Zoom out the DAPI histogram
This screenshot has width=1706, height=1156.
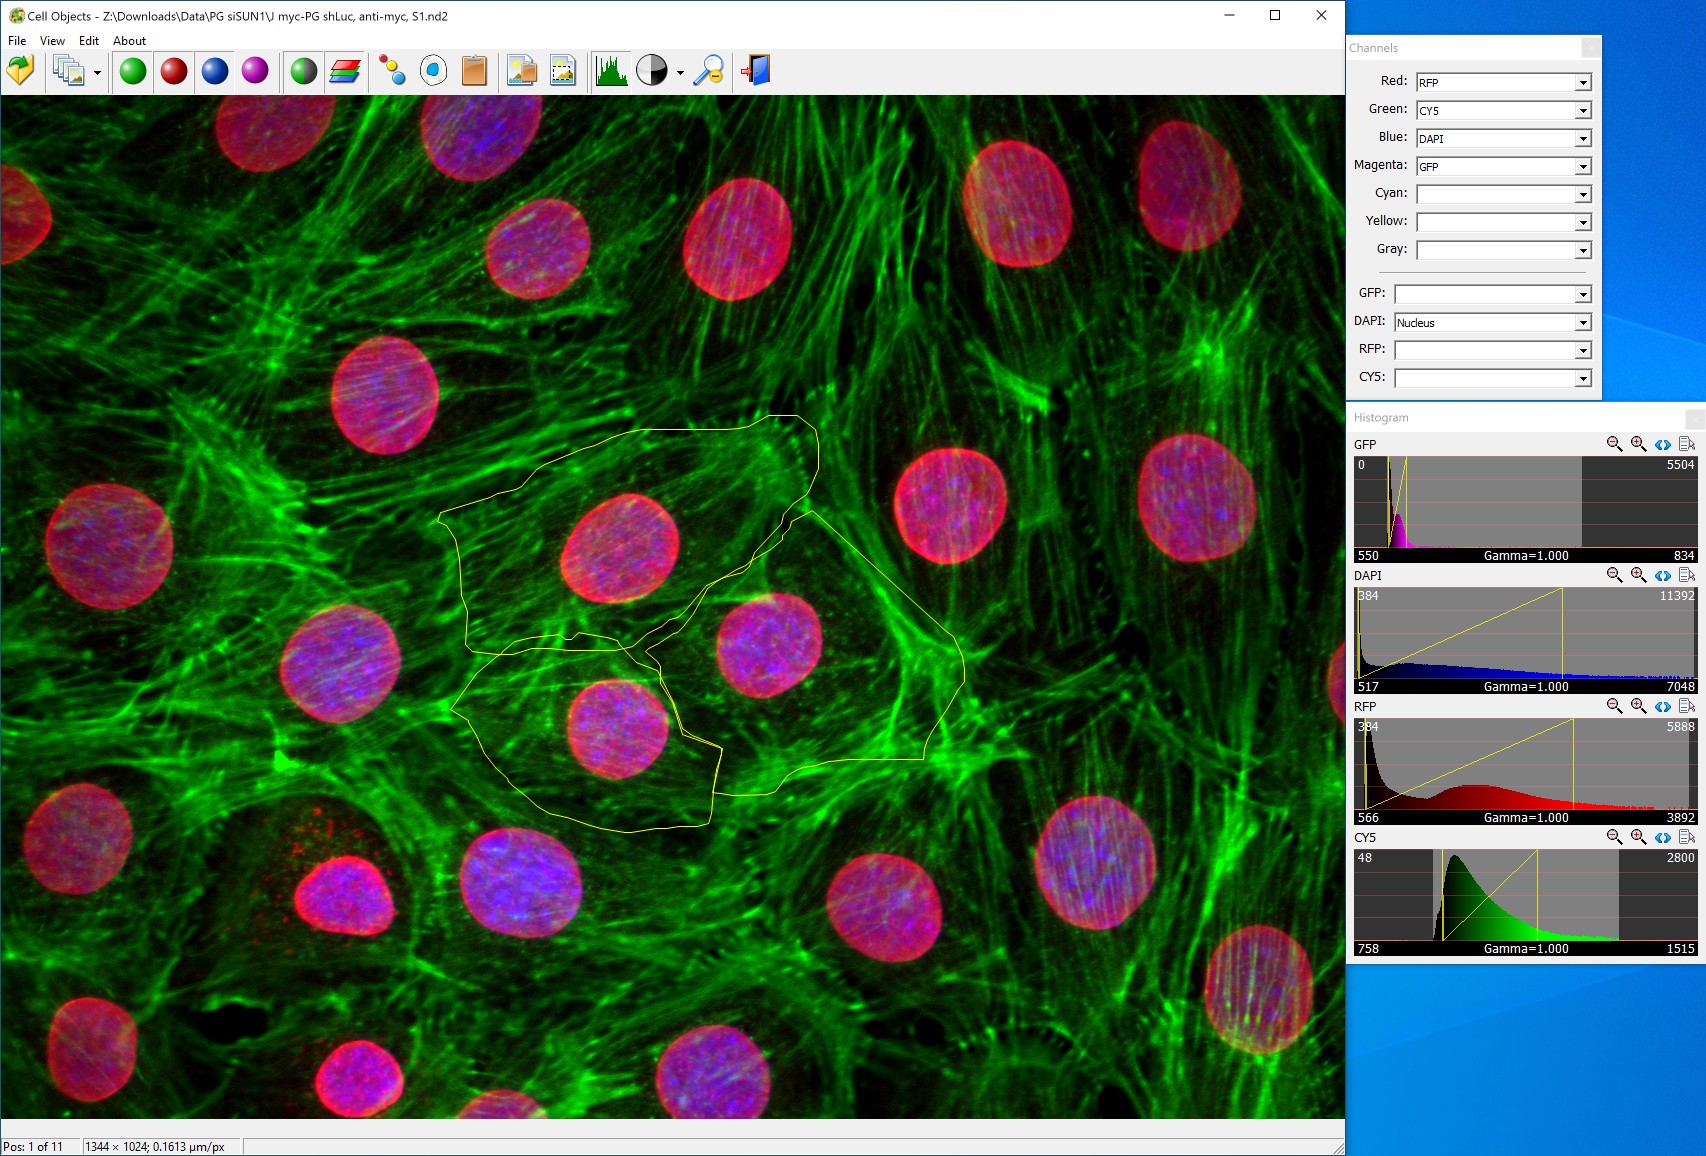(x=1614, y=575)
